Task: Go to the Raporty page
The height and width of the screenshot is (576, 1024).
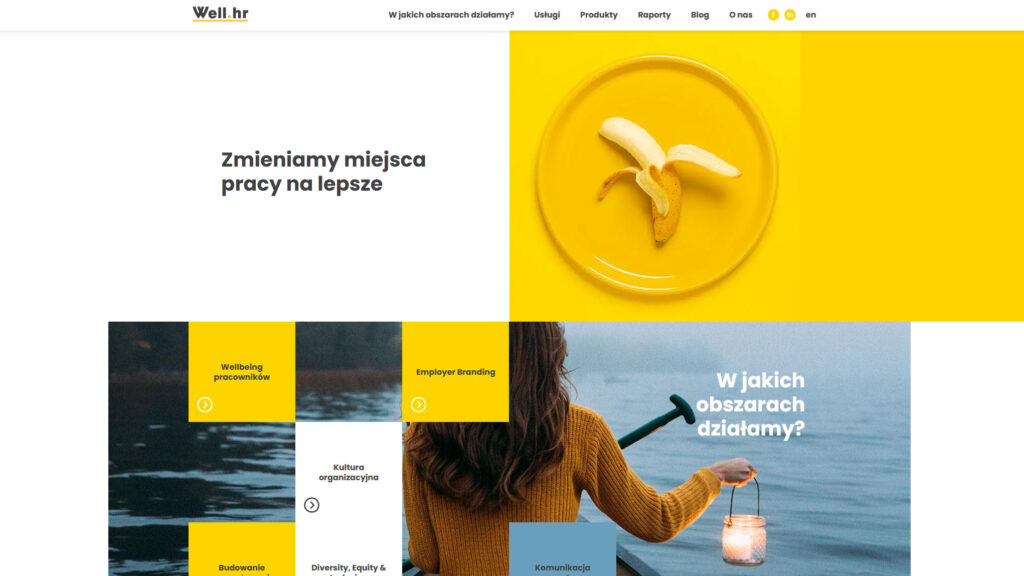Action: (654, 15)
